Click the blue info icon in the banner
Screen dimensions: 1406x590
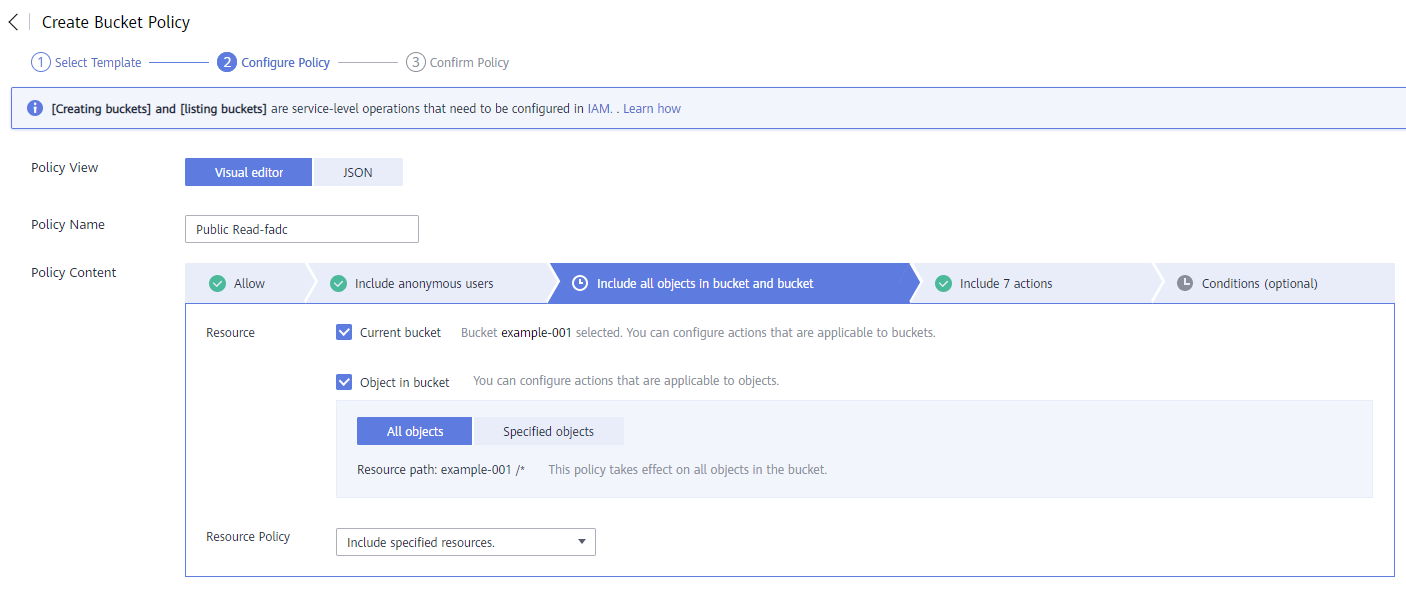pos(35,108)
